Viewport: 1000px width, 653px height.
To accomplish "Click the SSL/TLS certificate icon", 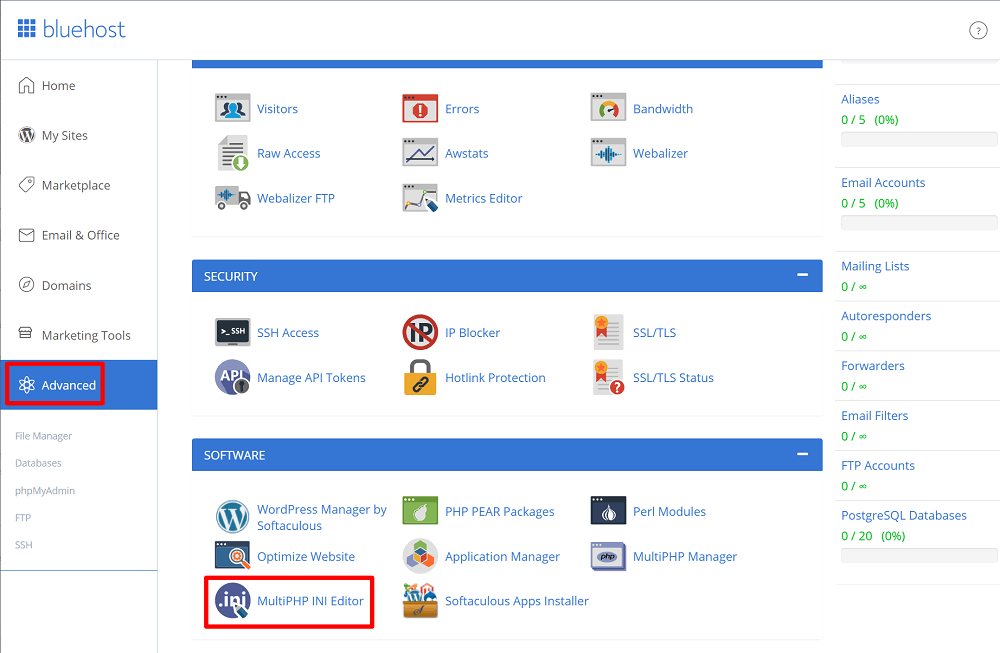I will [x=608, y=332].
